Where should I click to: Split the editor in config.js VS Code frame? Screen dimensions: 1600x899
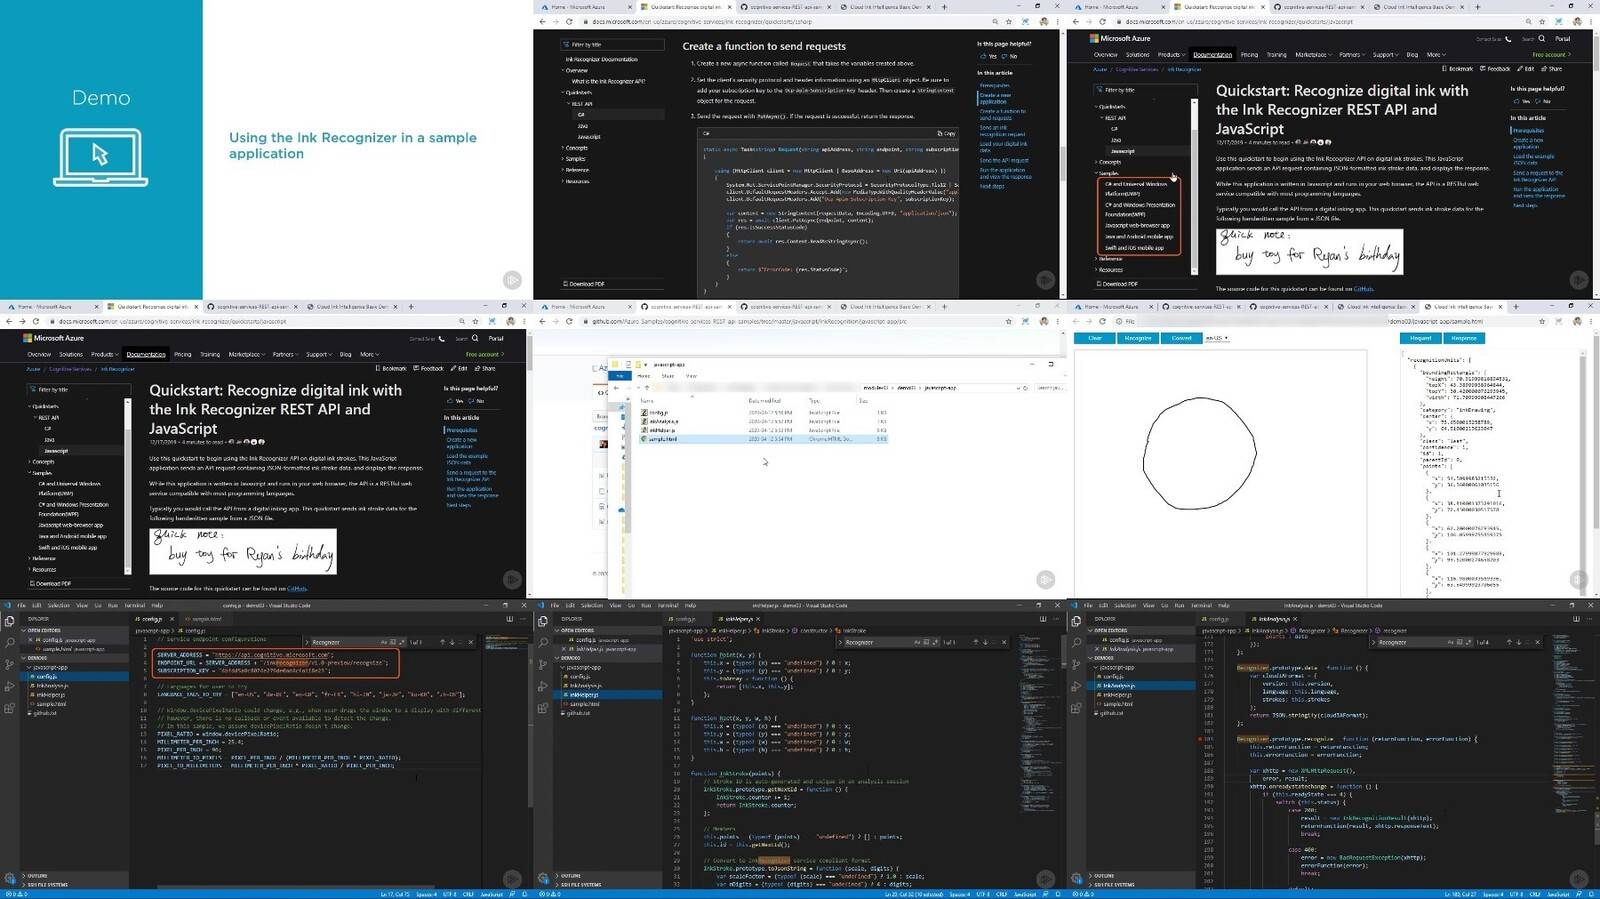(510, 619)
